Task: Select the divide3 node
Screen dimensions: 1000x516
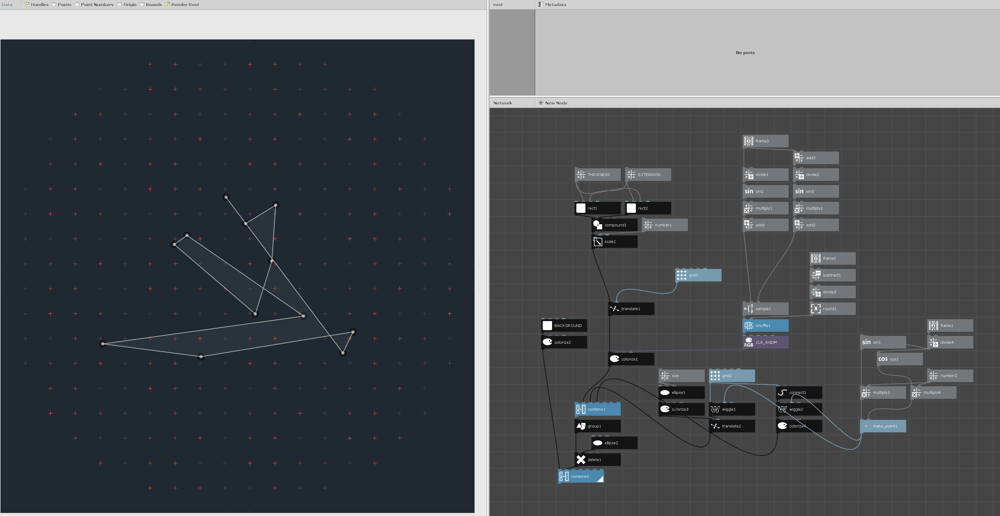Action: (833, 291)
